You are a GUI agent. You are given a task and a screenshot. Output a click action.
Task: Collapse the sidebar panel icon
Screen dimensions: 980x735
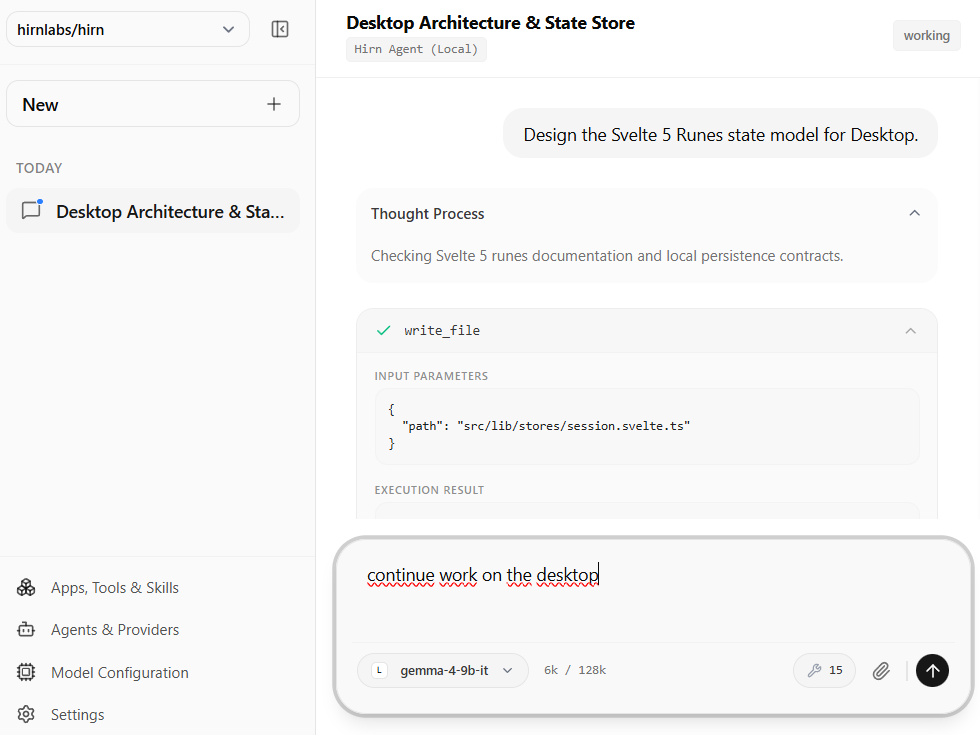click(x=279, y=29)
